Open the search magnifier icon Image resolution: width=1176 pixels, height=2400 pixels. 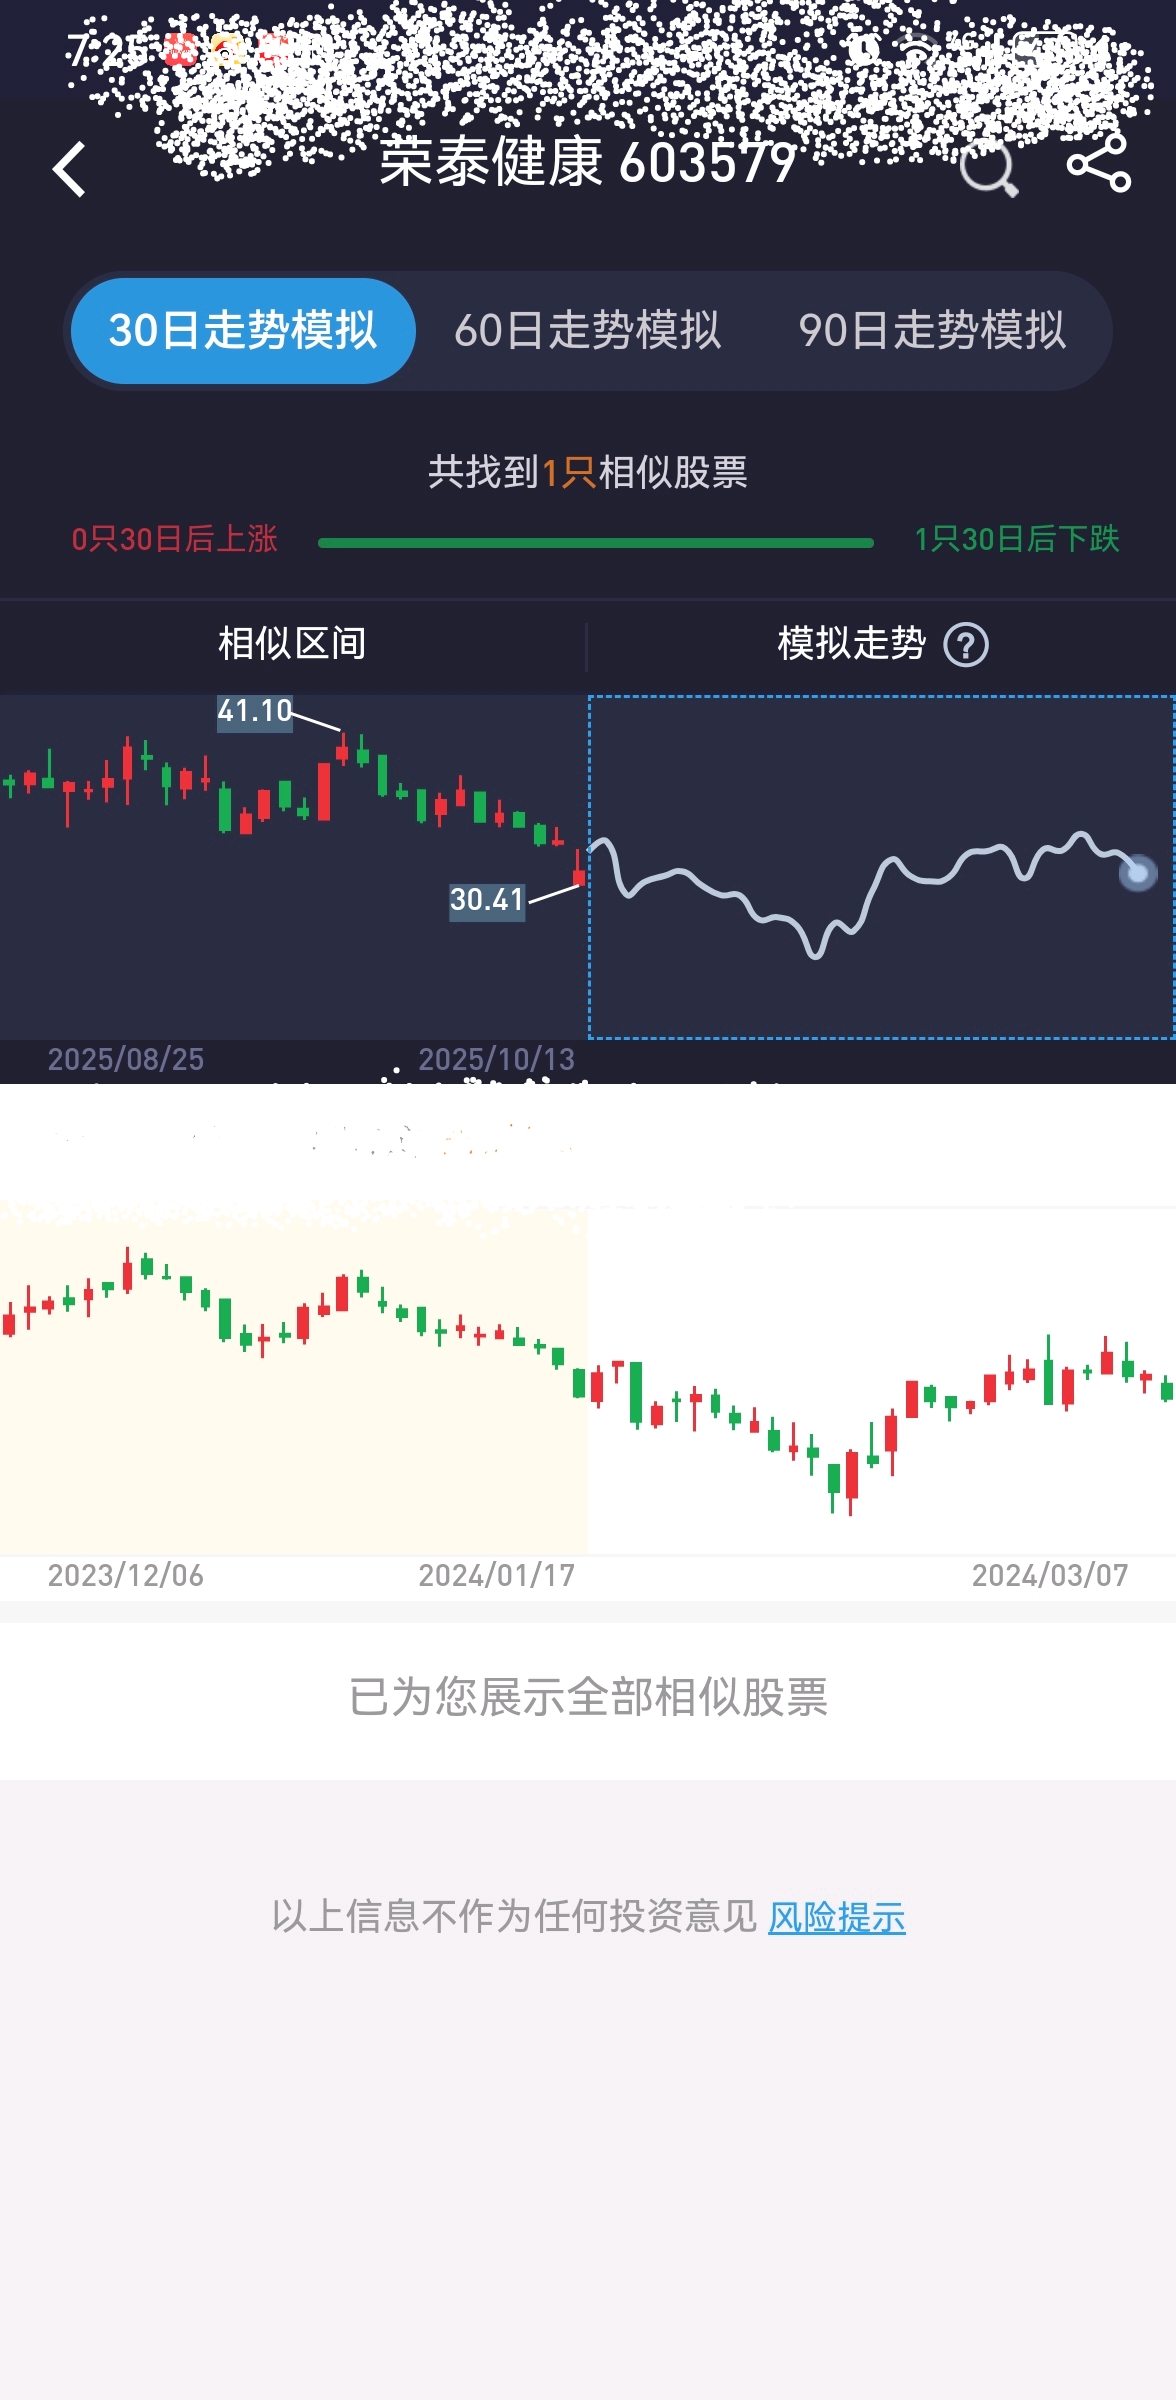988,168
